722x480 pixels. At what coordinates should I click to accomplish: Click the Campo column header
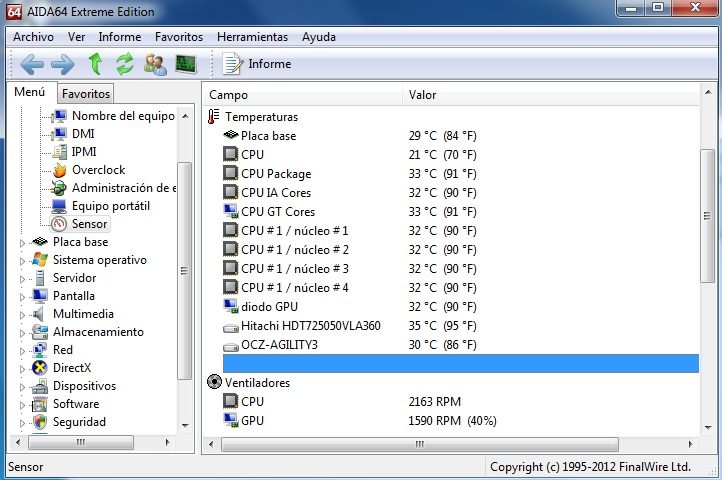[x=228, y=95]
